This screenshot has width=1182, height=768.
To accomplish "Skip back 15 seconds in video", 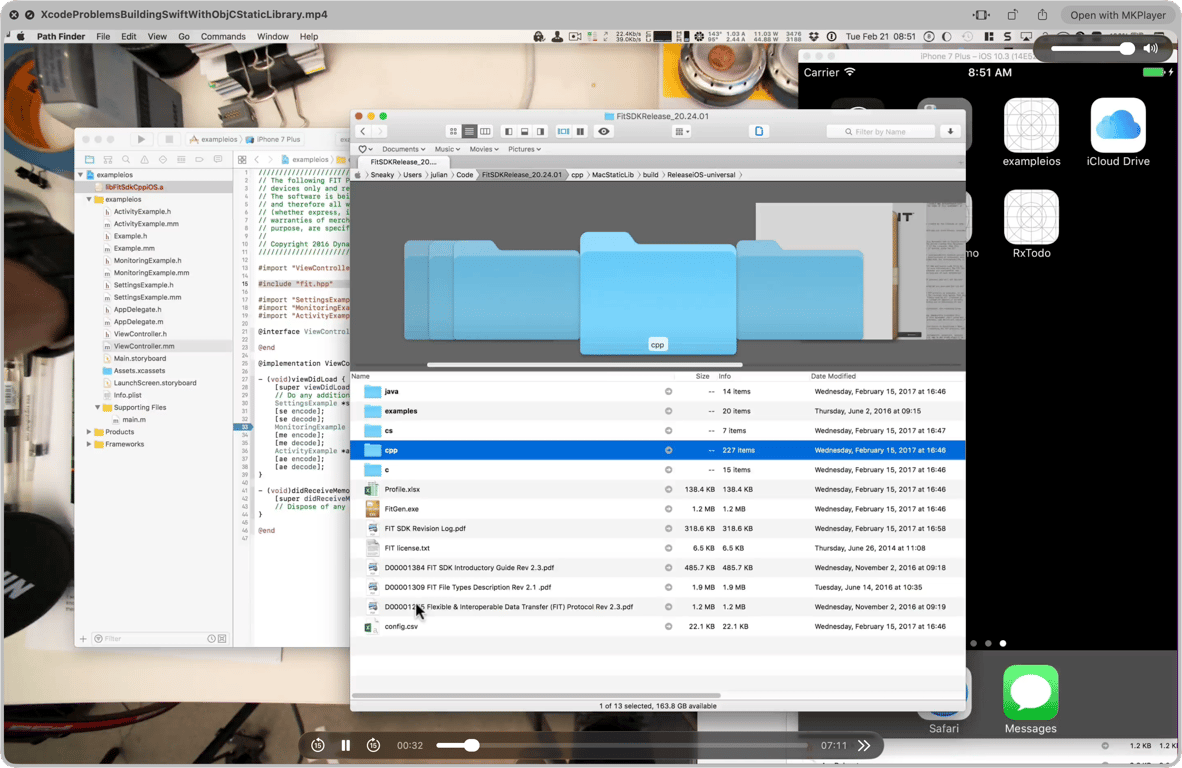I will pyautogui.click(x=317, y=745).
